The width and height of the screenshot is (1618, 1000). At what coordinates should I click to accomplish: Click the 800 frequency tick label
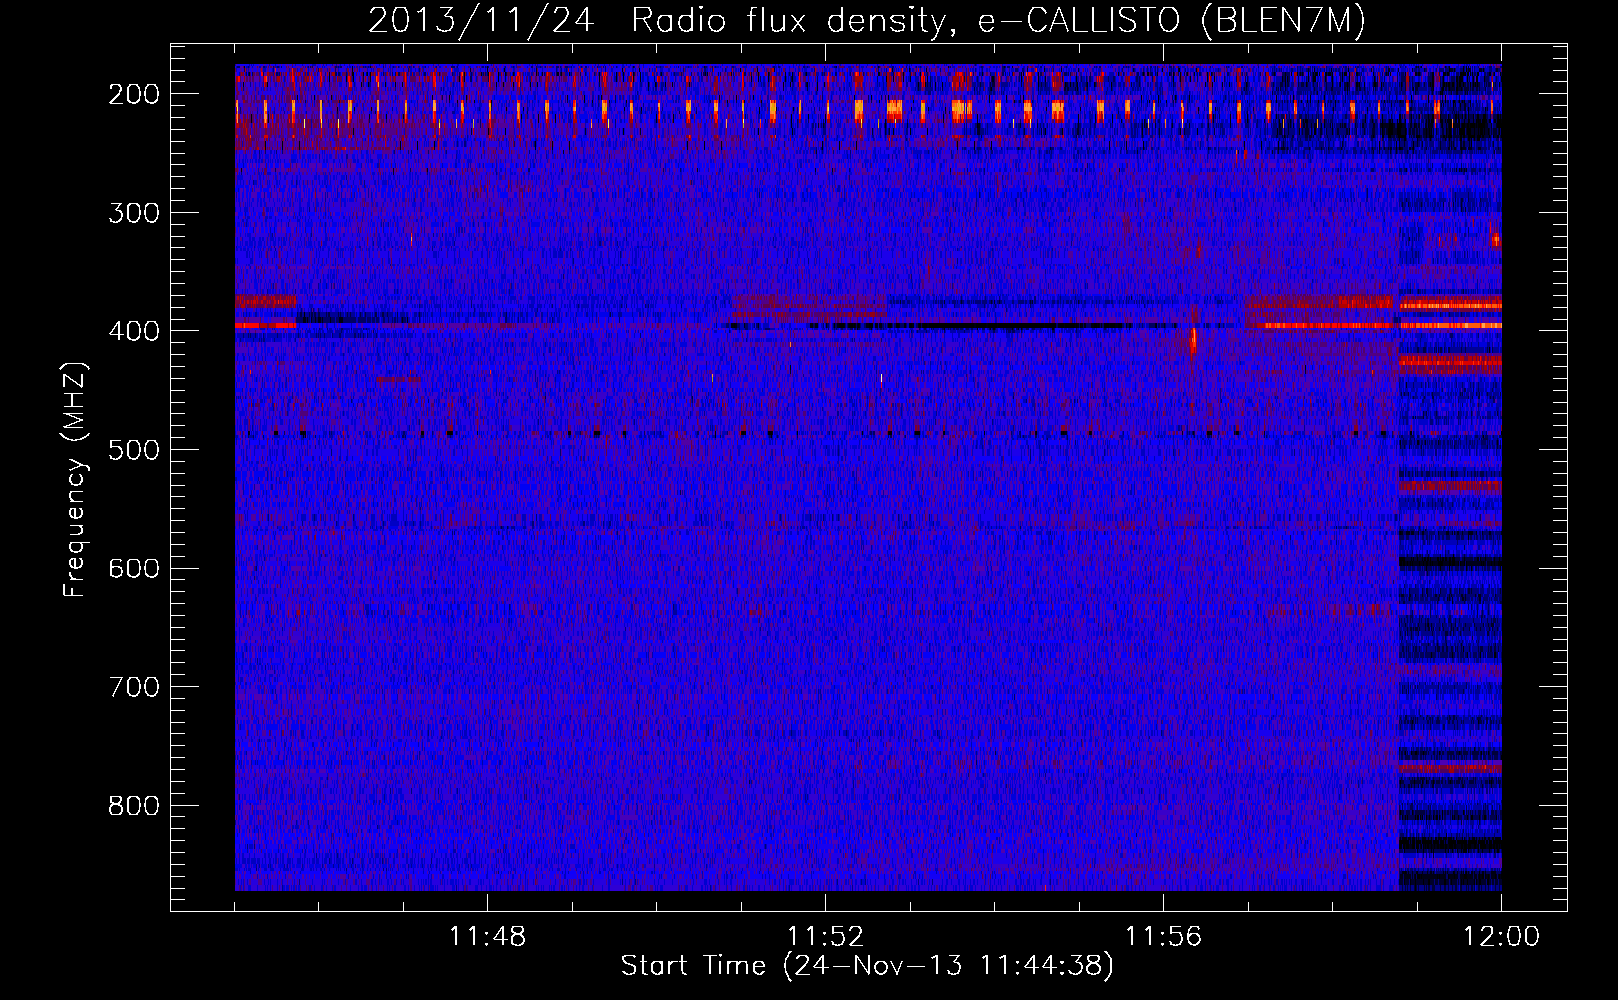pos(134,806)
